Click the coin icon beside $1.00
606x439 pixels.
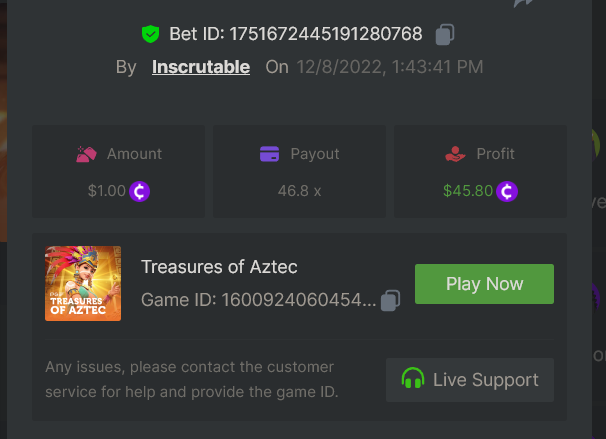coord(140,190)
